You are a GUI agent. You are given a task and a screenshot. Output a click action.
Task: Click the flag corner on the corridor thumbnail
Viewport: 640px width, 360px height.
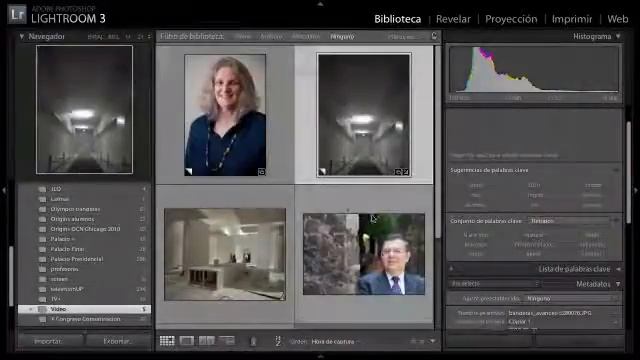coord(322,171)
